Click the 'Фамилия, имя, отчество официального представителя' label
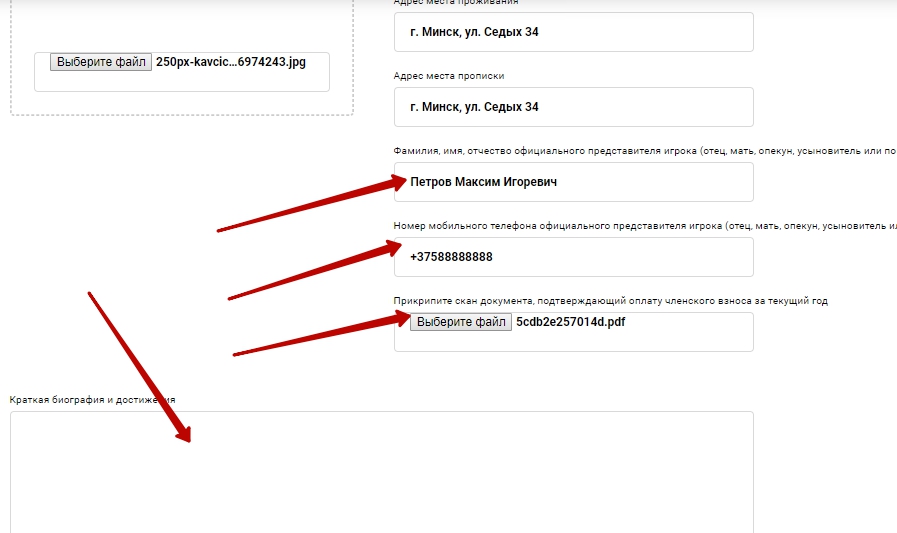 [x=600, y=151]
